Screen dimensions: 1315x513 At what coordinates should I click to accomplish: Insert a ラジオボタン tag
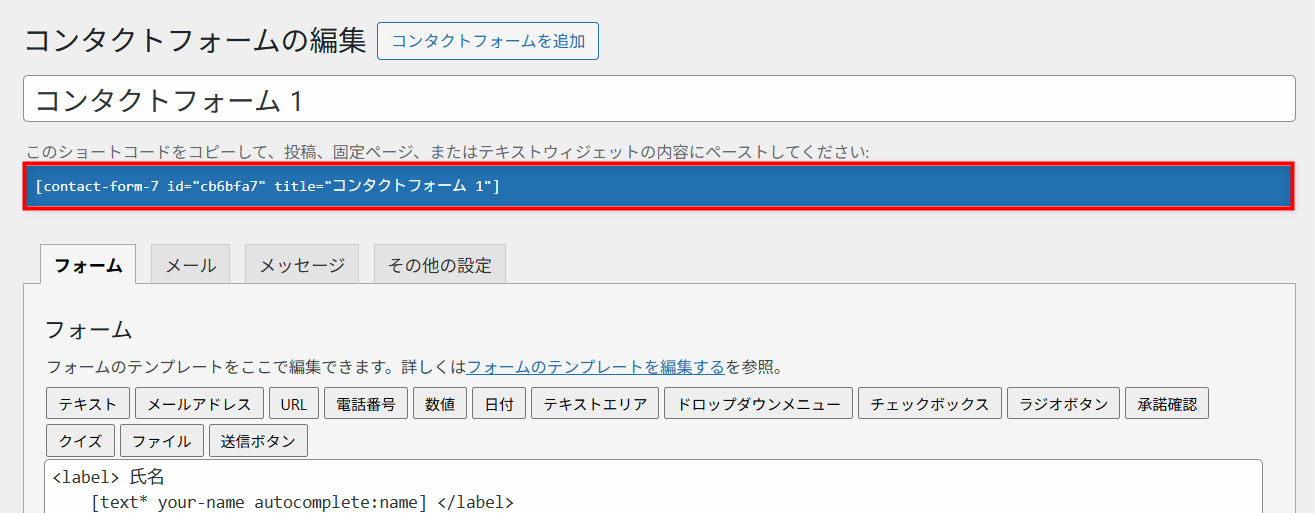1064,404
